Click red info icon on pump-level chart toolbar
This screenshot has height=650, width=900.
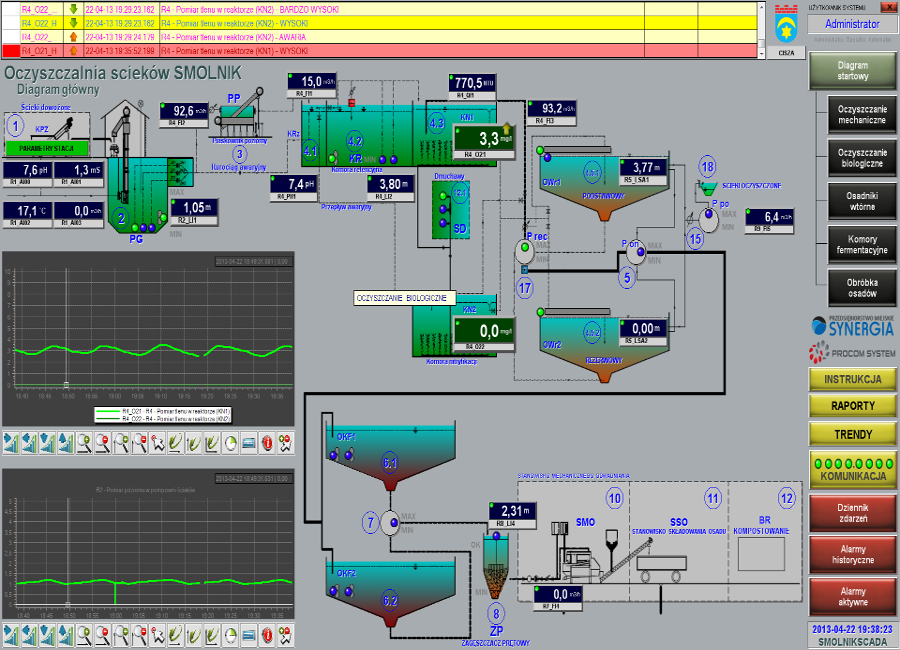point(267,634)
